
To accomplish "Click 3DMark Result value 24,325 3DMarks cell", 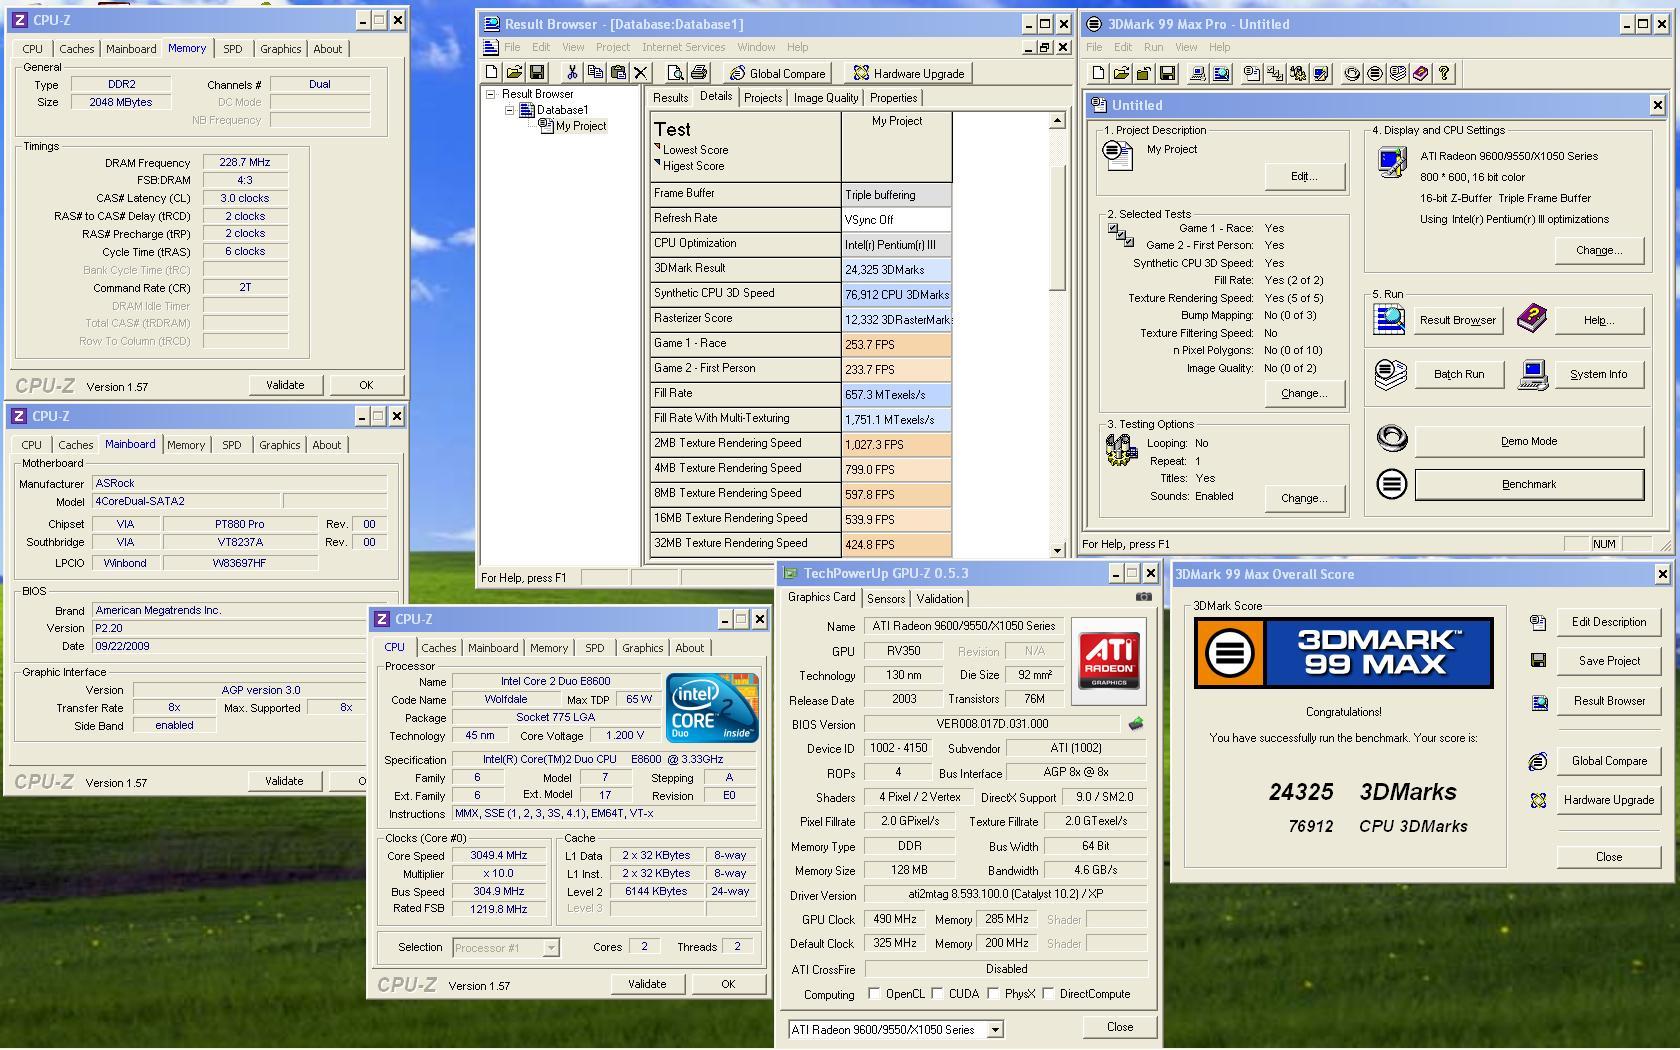I will click(x=896, y=269).
